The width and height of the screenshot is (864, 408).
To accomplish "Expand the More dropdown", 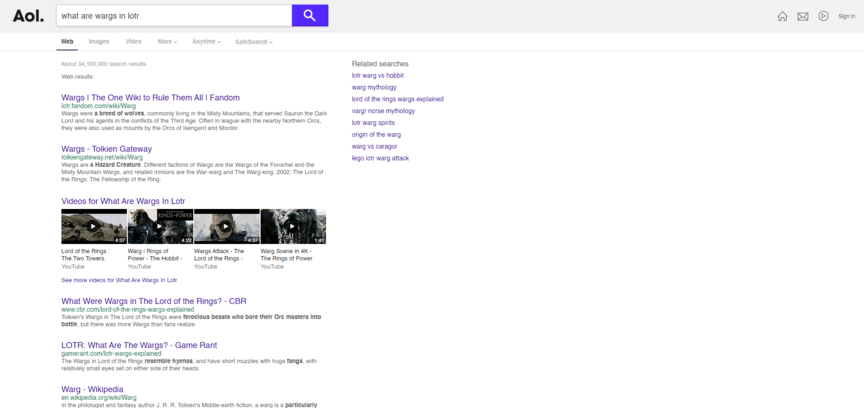I will (x=168, y=41).
